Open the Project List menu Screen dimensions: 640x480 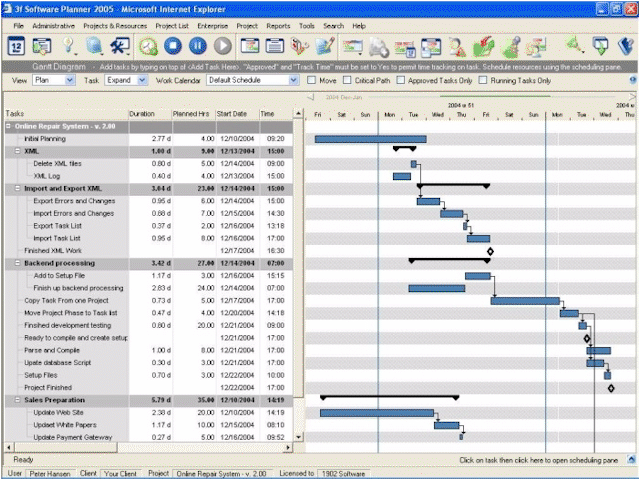tap(172, 26)
